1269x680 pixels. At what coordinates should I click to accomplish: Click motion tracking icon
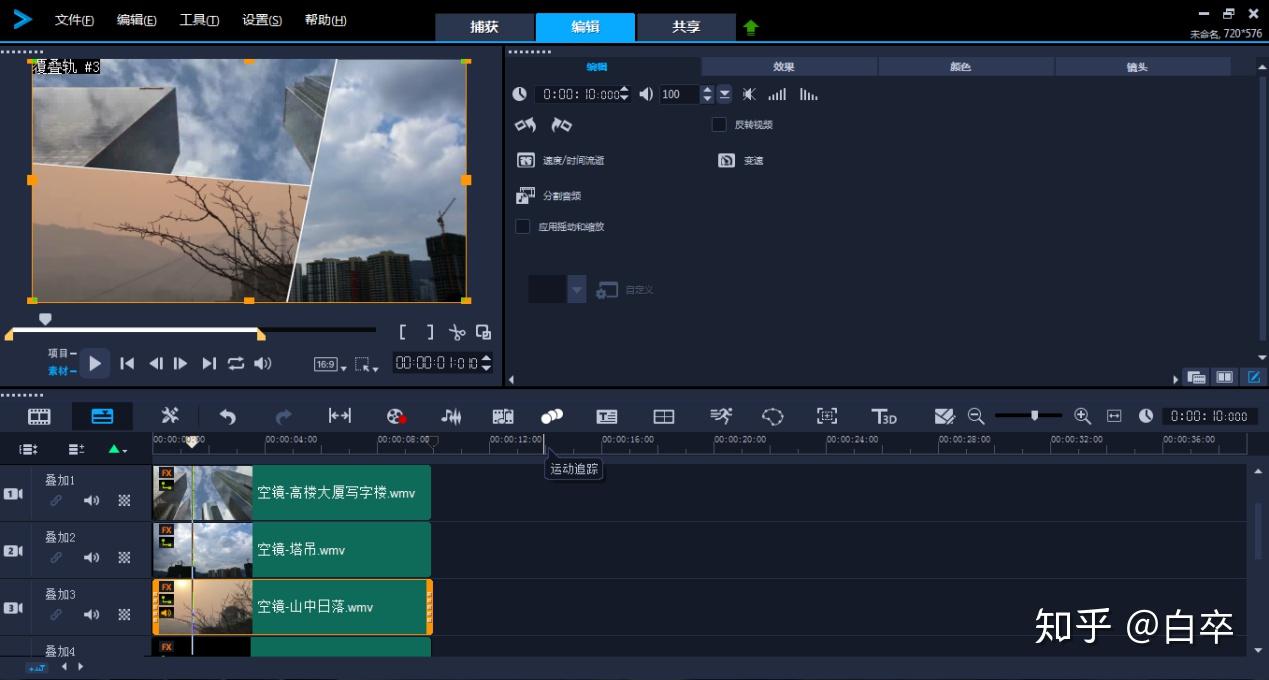pos(552,416)
